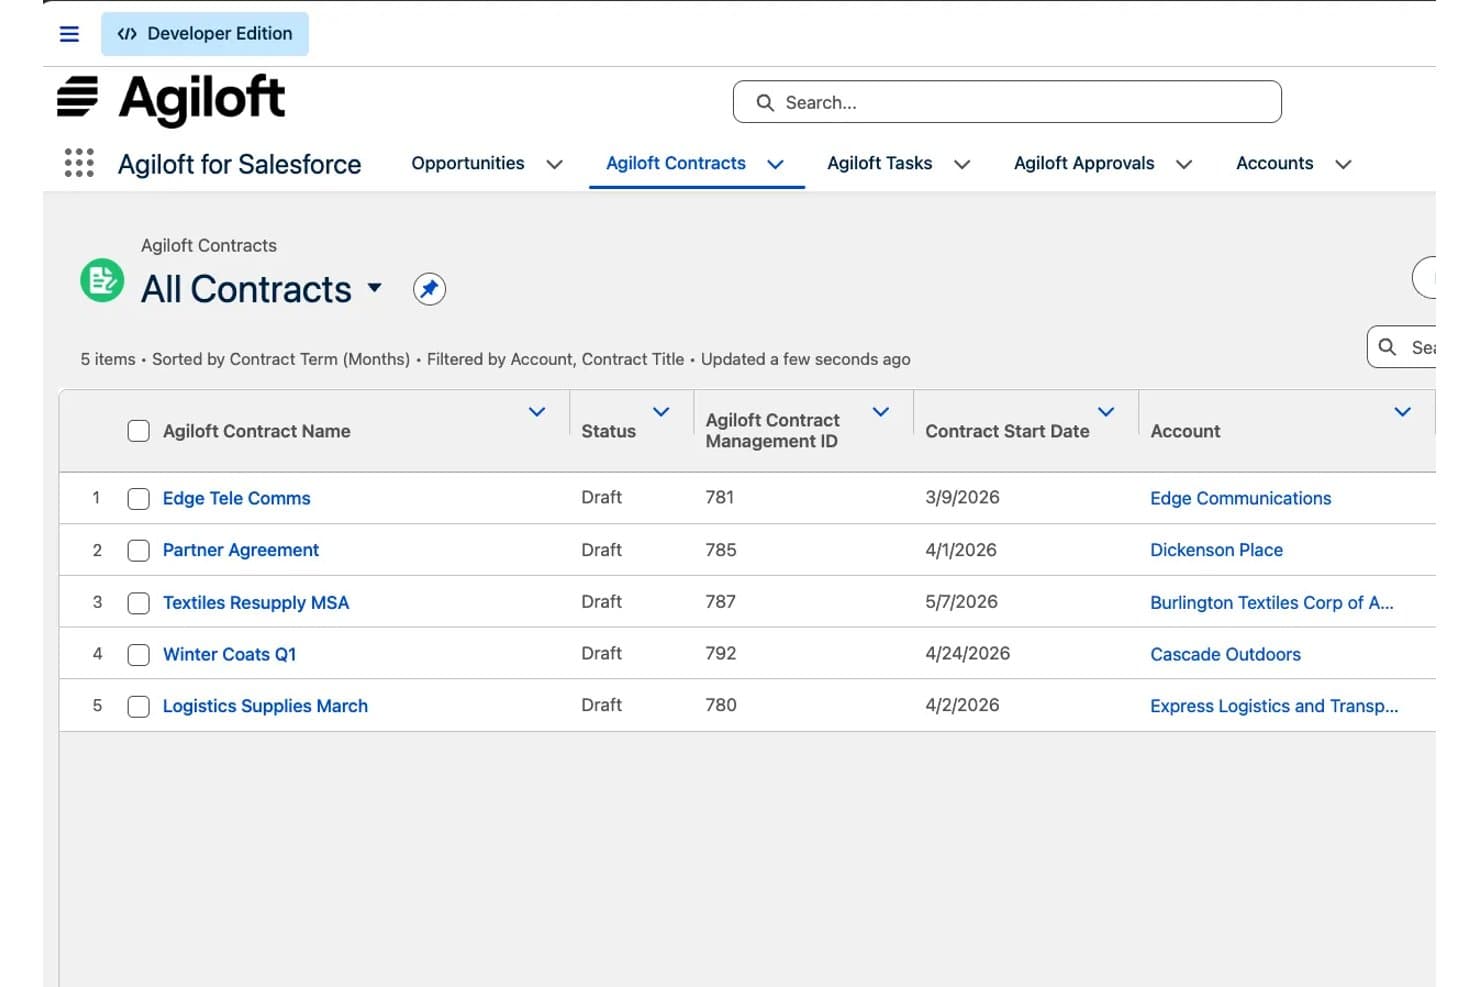Toggle the select-all rows checkbox
The height and width of the screenshot is (987, 1480).
(139, 431)
